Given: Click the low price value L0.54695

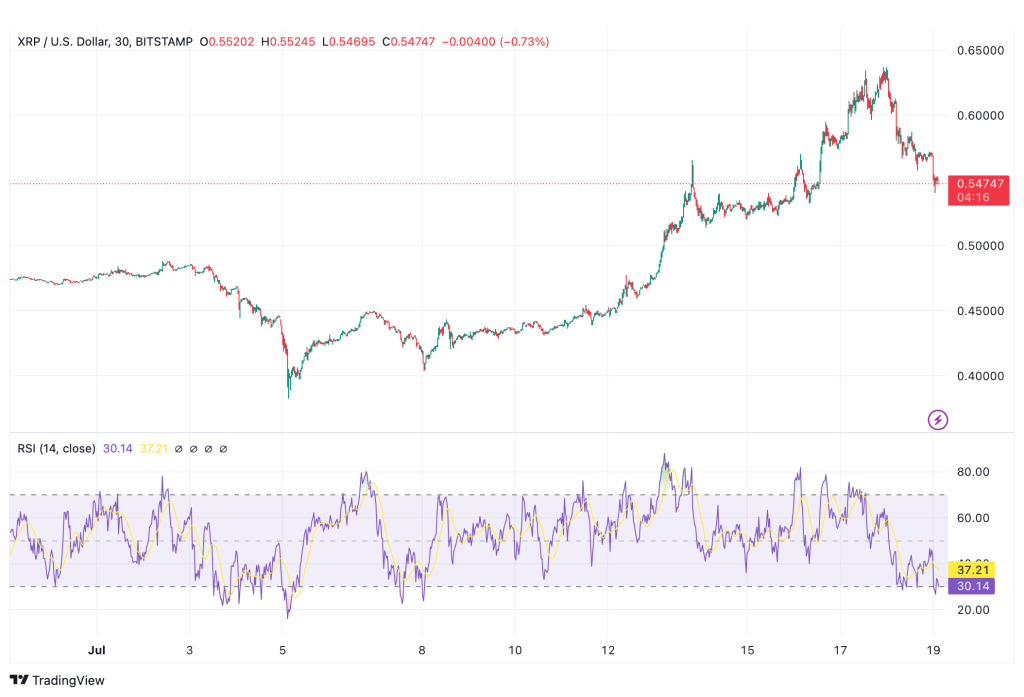Looking at the screenshot, I should [x=349, y=42].
